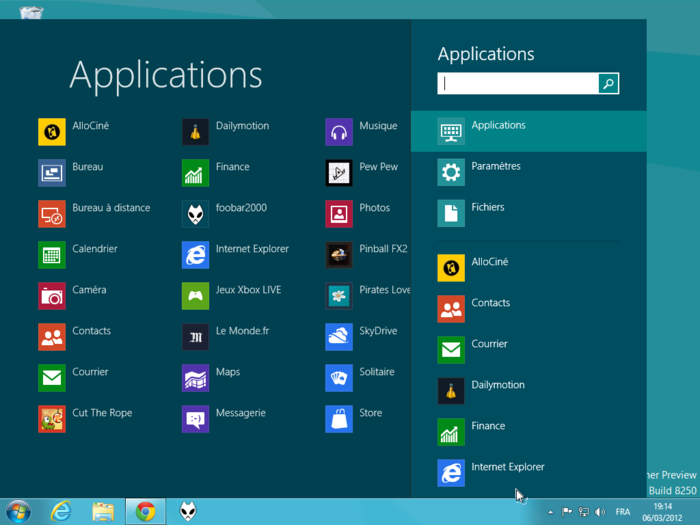Open the Store app icon

pyautogui.click(x=339, y=419)
